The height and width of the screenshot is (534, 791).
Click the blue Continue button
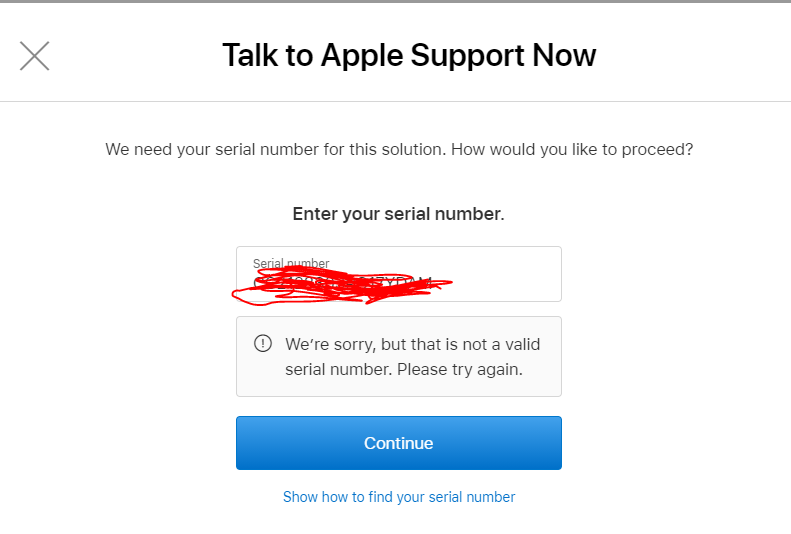point(399,443)
